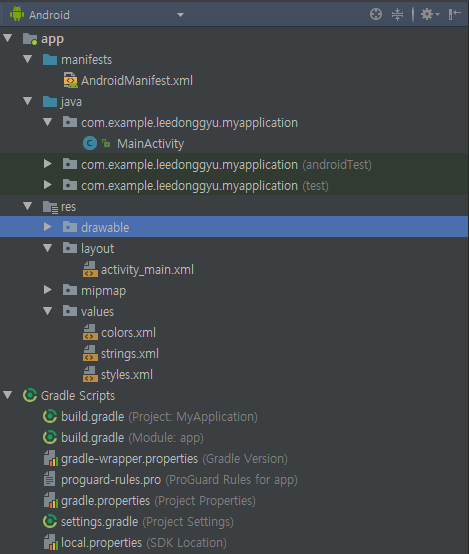This screenshot has height=554, width=469.
Task: Open the Android project view dropdown
Action: [180, 15]
